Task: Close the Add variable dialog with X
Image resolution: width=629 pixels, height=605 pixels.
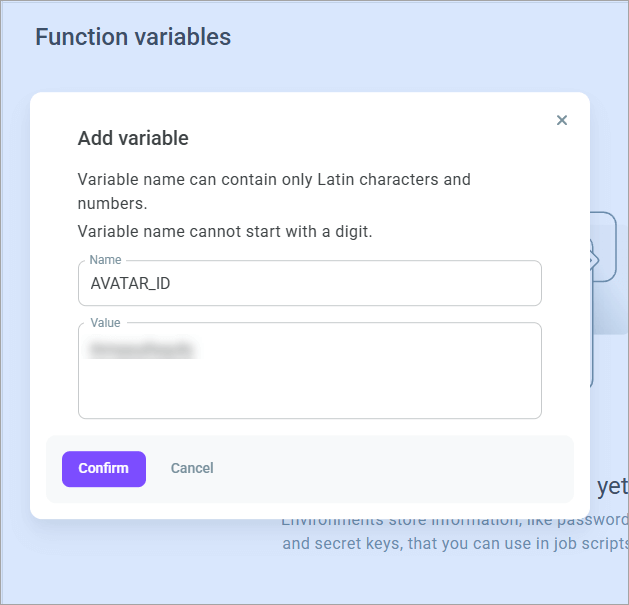Action: tap(562, 120)
